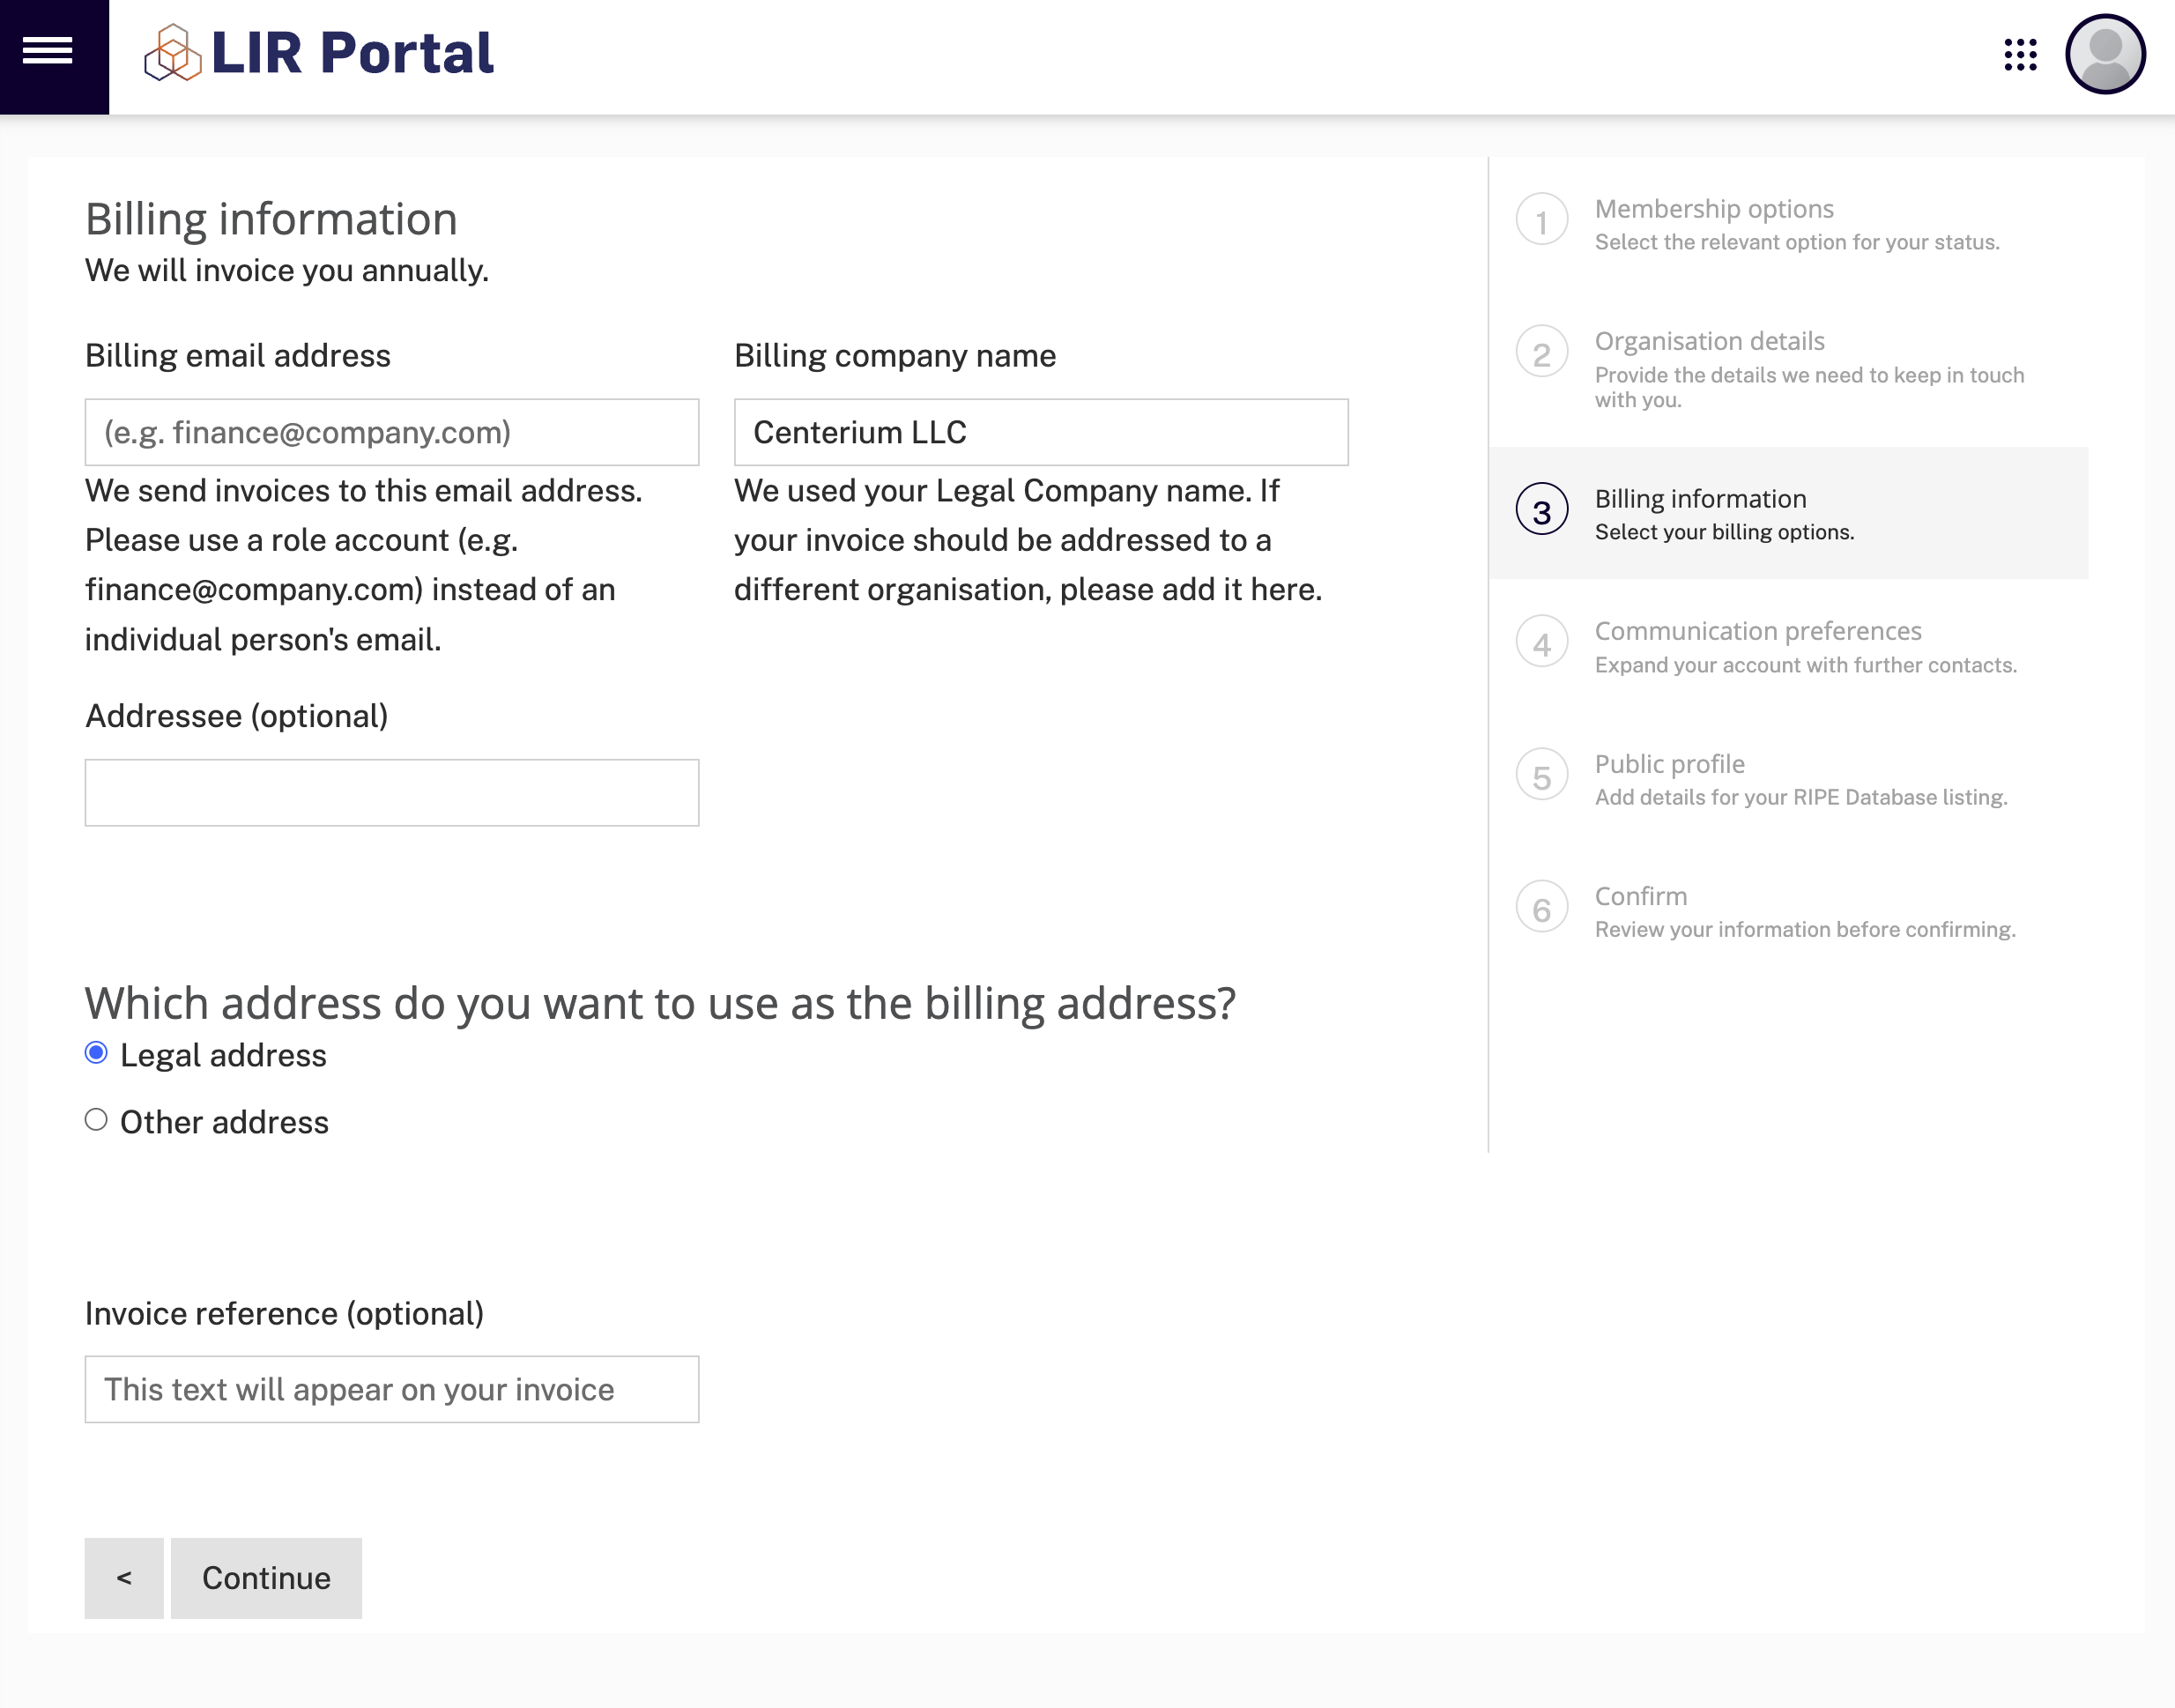Open the Organisation details step
This screenshot has width=2175, height=1708.
tap(1712, 341)
